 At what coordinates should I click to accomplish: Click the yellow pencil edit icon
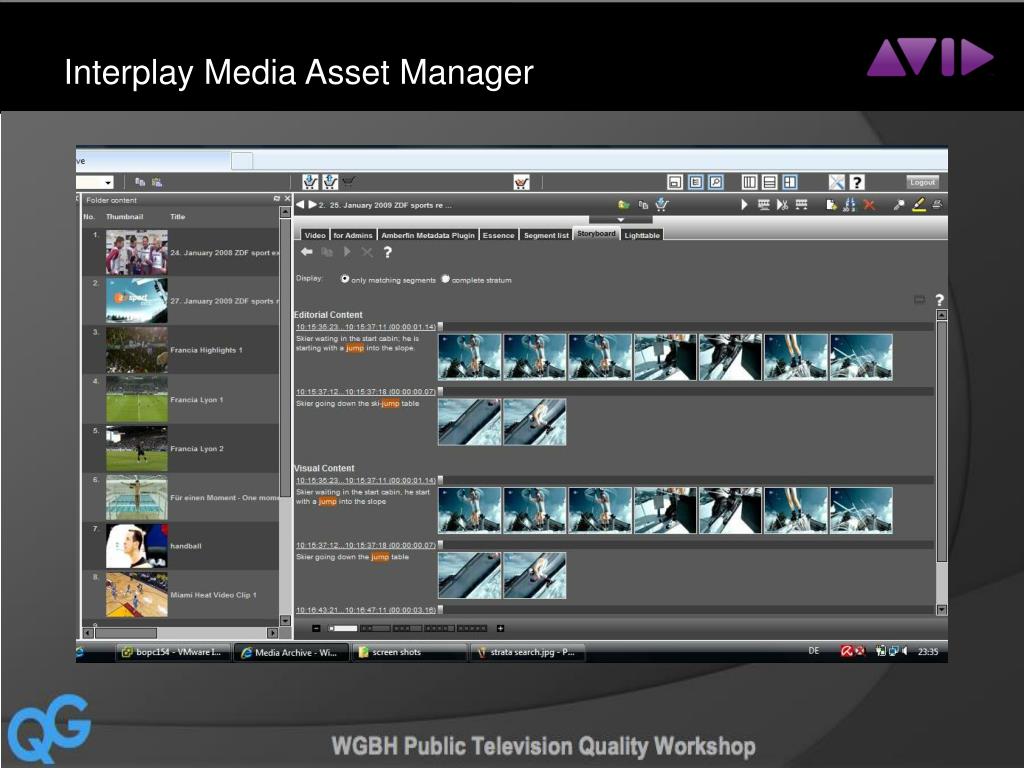point(919,204)
